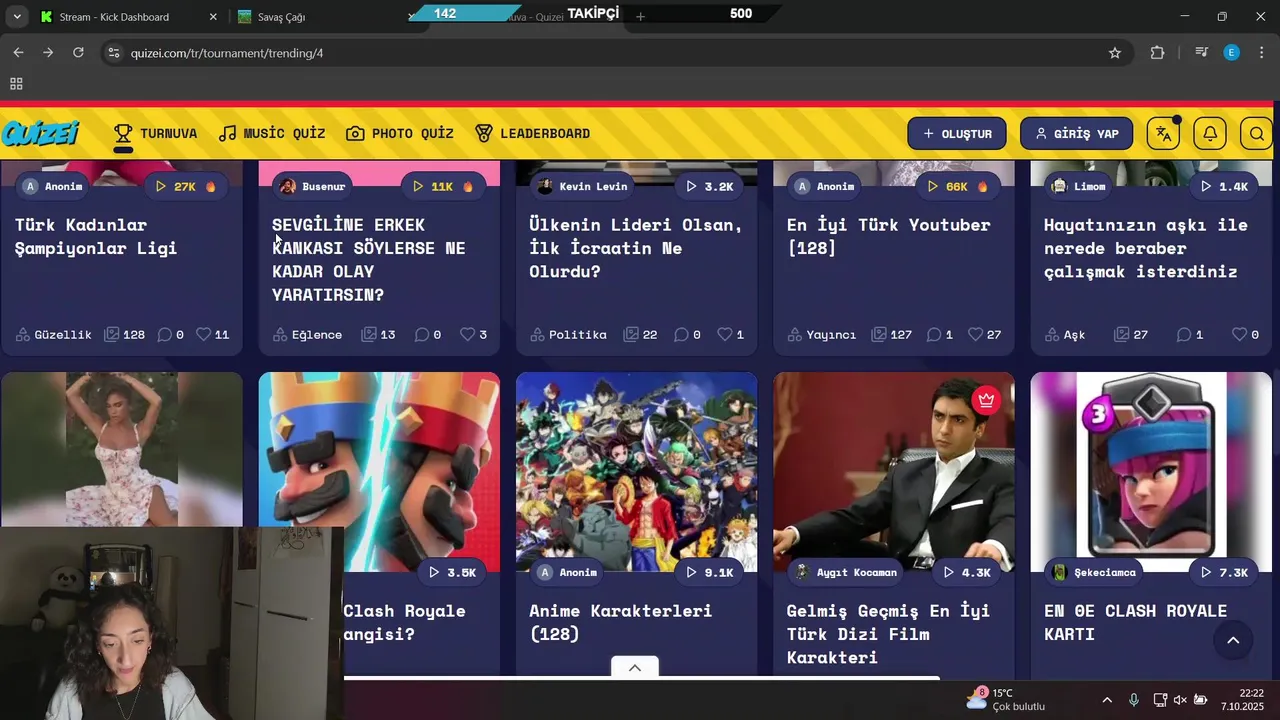Screen dimensions: 1280x720
Task: Open the Leaderboard page
Action: pos(532,133)
